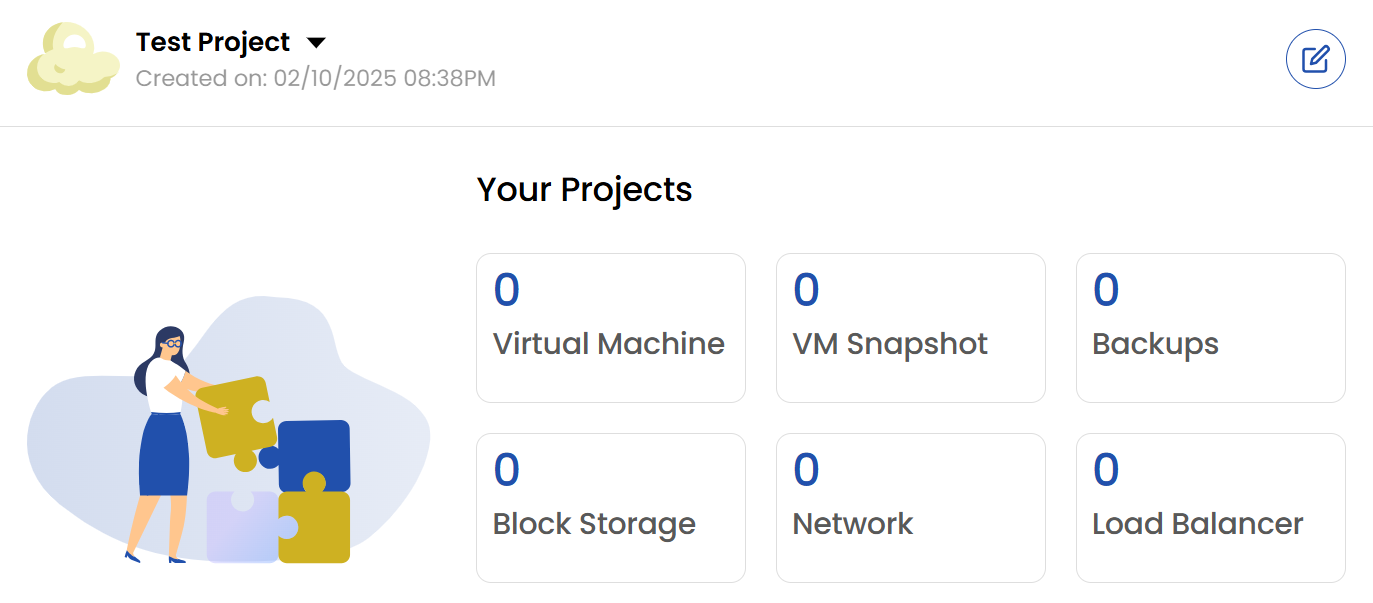Select the Virtual Machine resource card
The image size is (1373, 603).
click(x=610, y=328)
